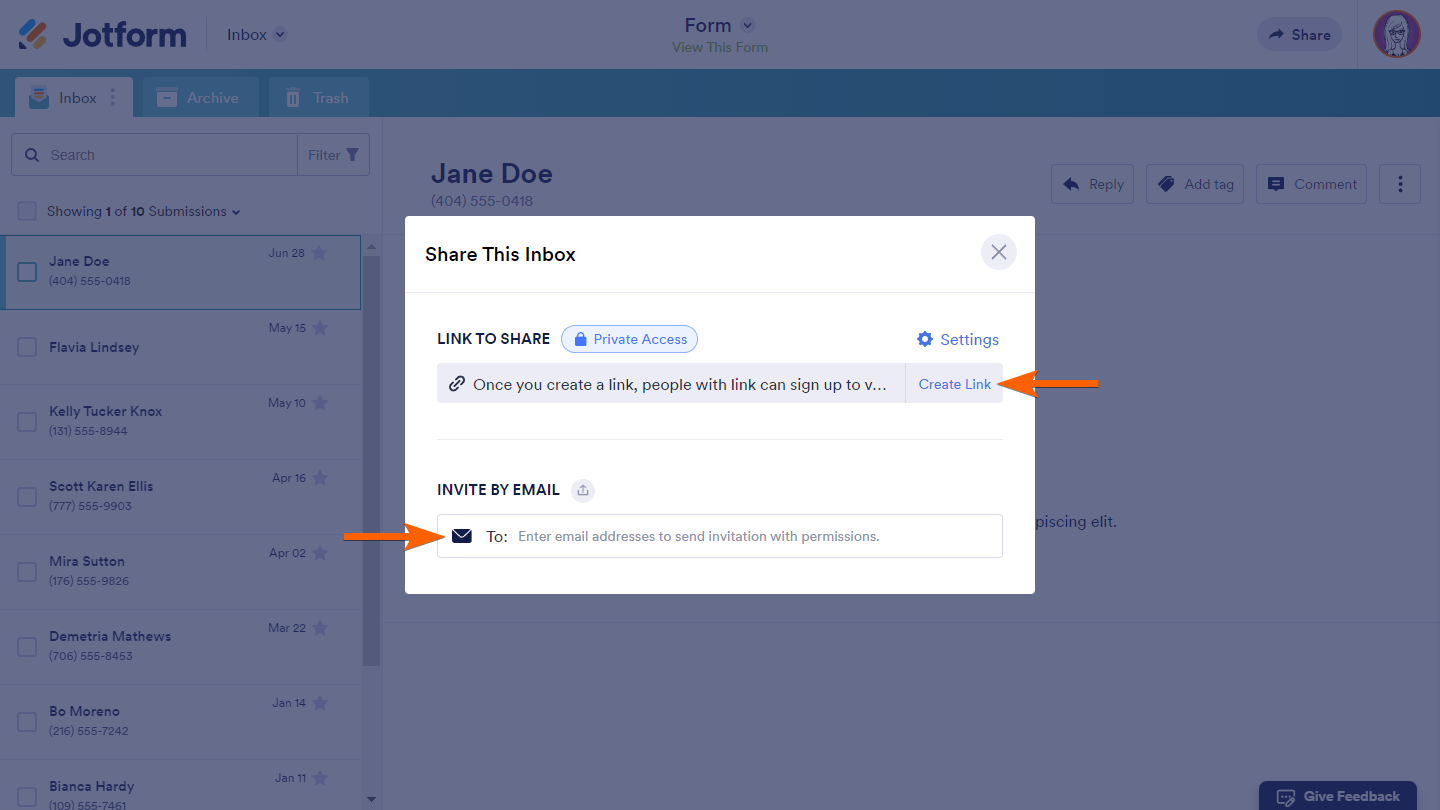The width and height of the screenshot is (1440, 810).
Task: Tick the Bo Moreno checkbox
Action: click(x=27, y=722)
